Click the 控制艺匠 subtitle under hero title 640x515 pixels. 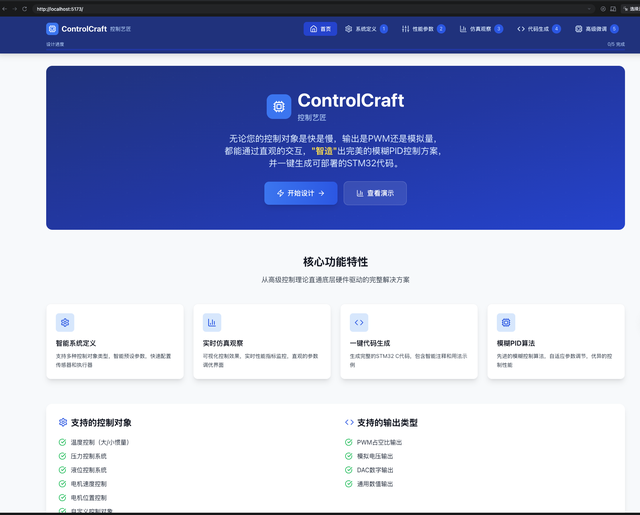[312, 118]
